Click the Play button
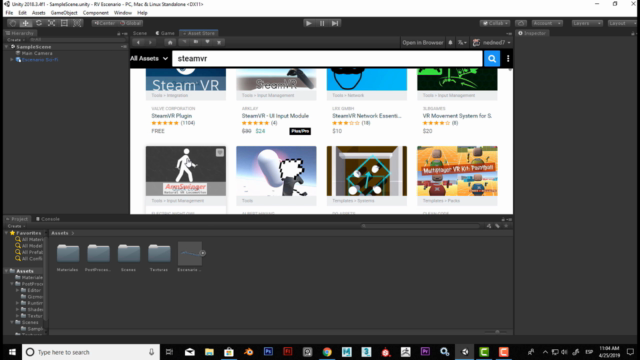 309,23
